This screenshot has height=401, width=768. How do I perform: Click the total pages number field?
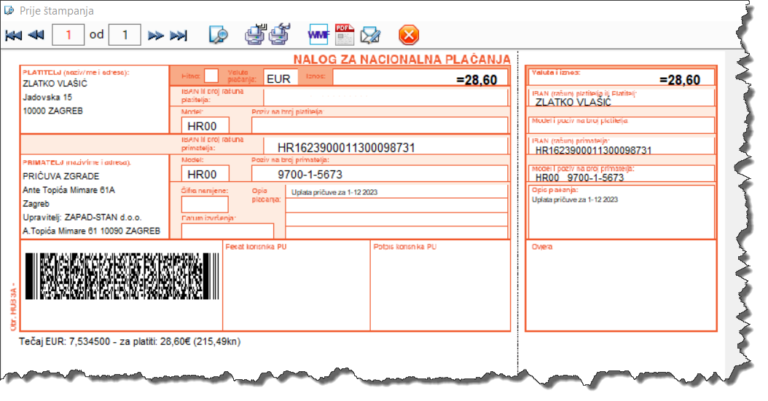[x=124, y=36]
